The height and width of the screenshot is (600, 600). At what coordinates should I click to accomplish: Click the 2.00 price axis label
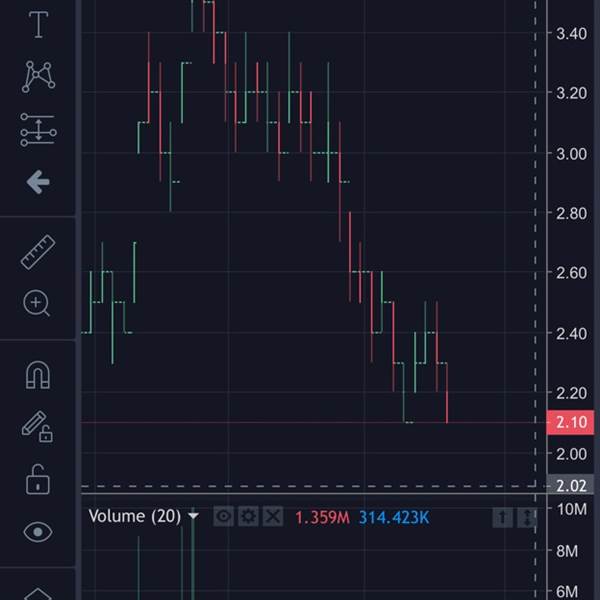click(x=571, y=454)
